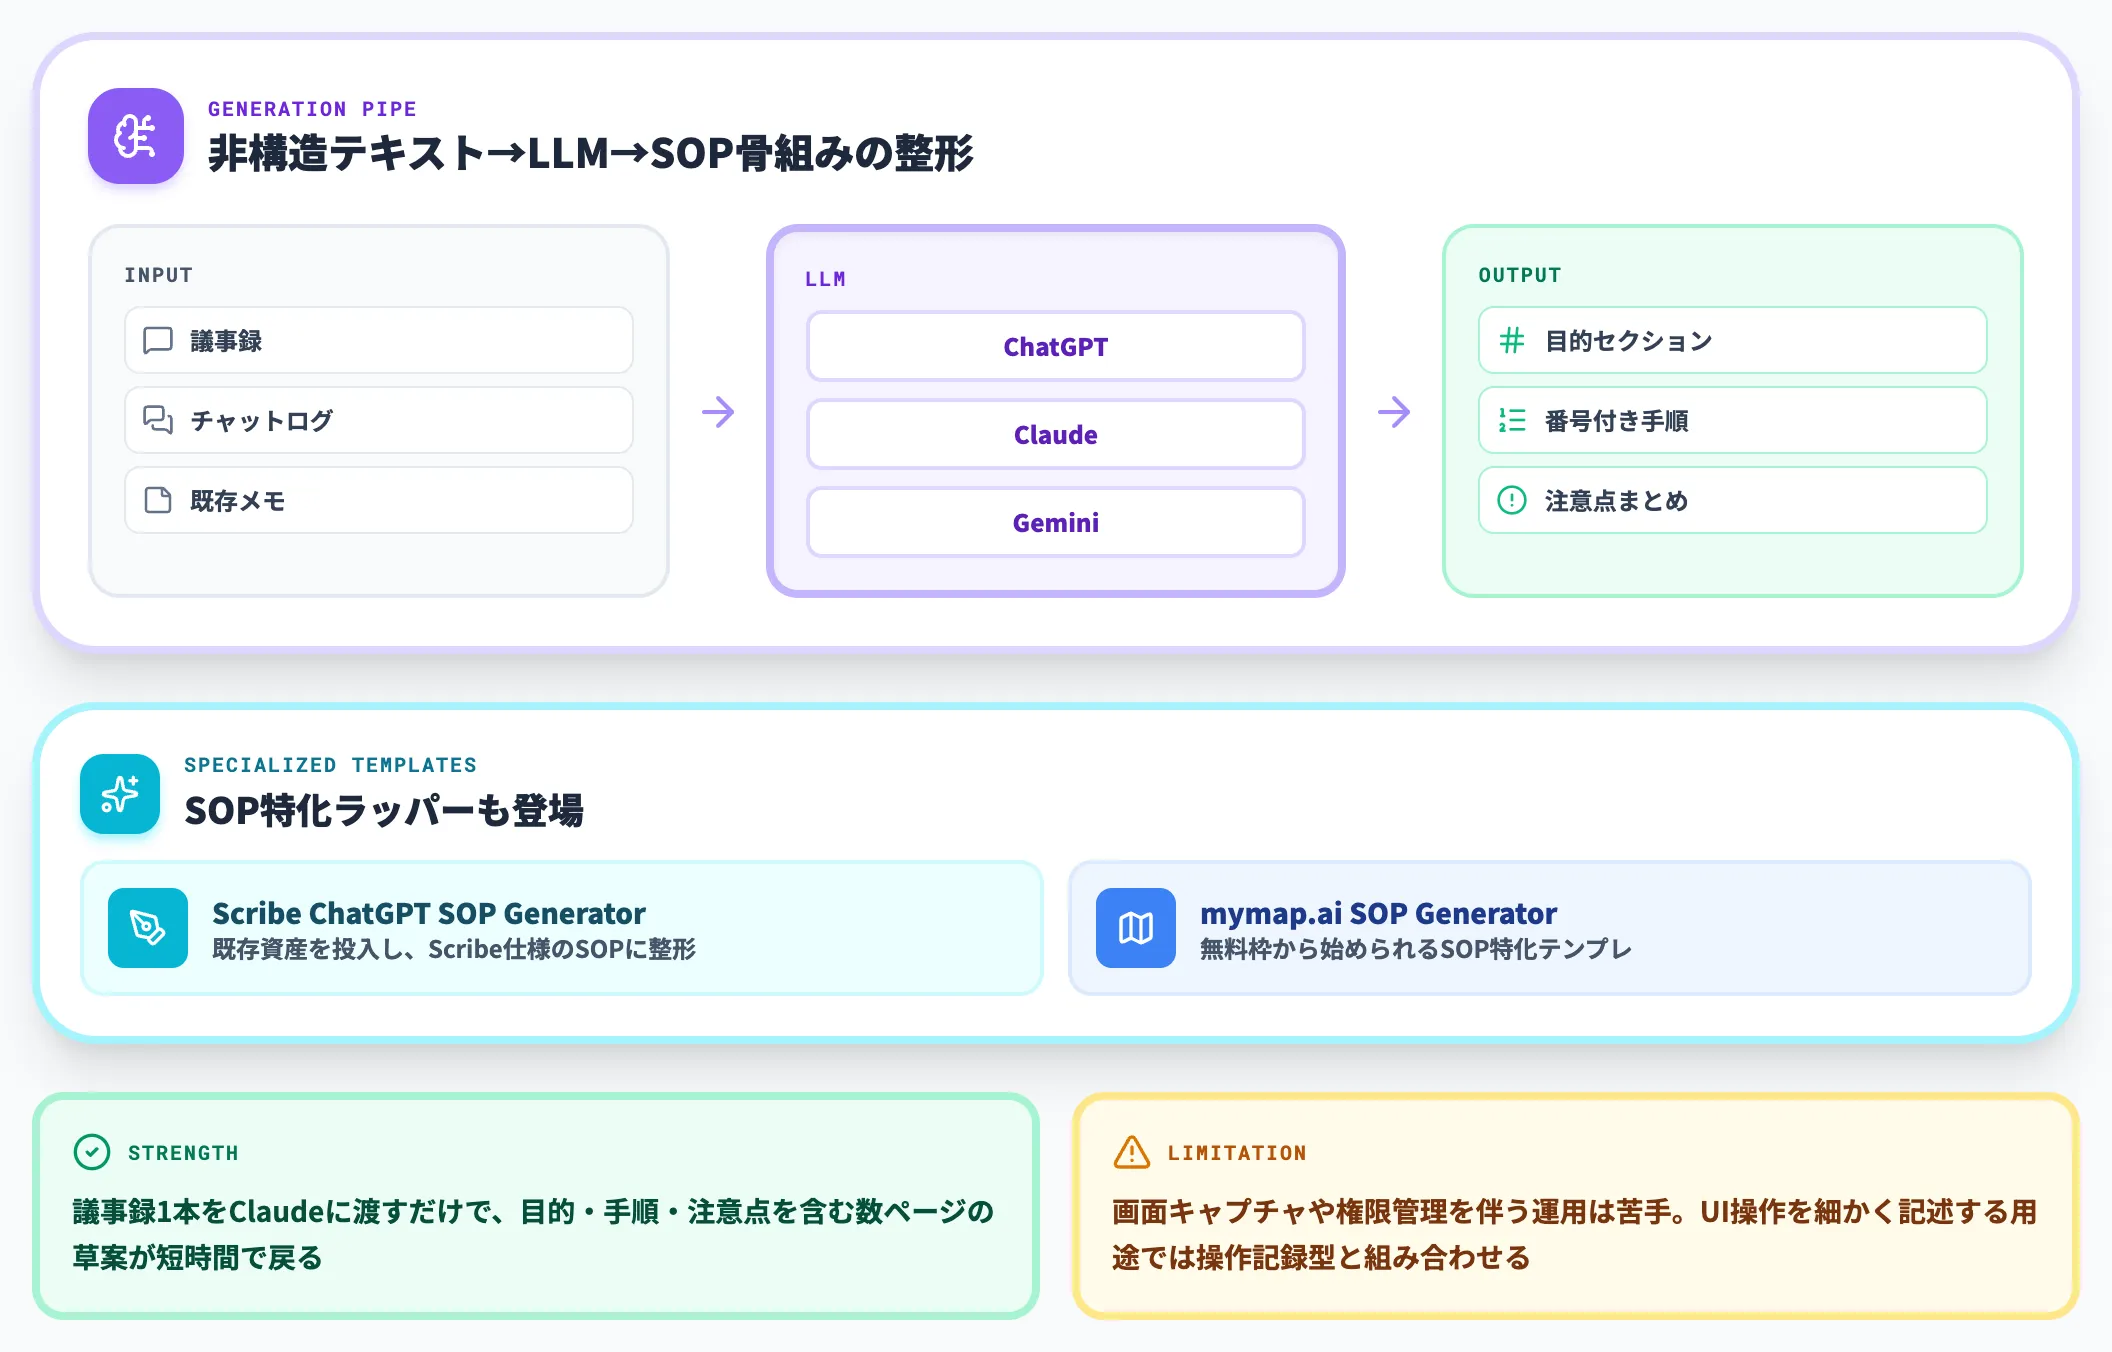Click the arrow between LLM and OUTPUT
Viewport: 2112px width, 1352px height.
coord(1394,411)
